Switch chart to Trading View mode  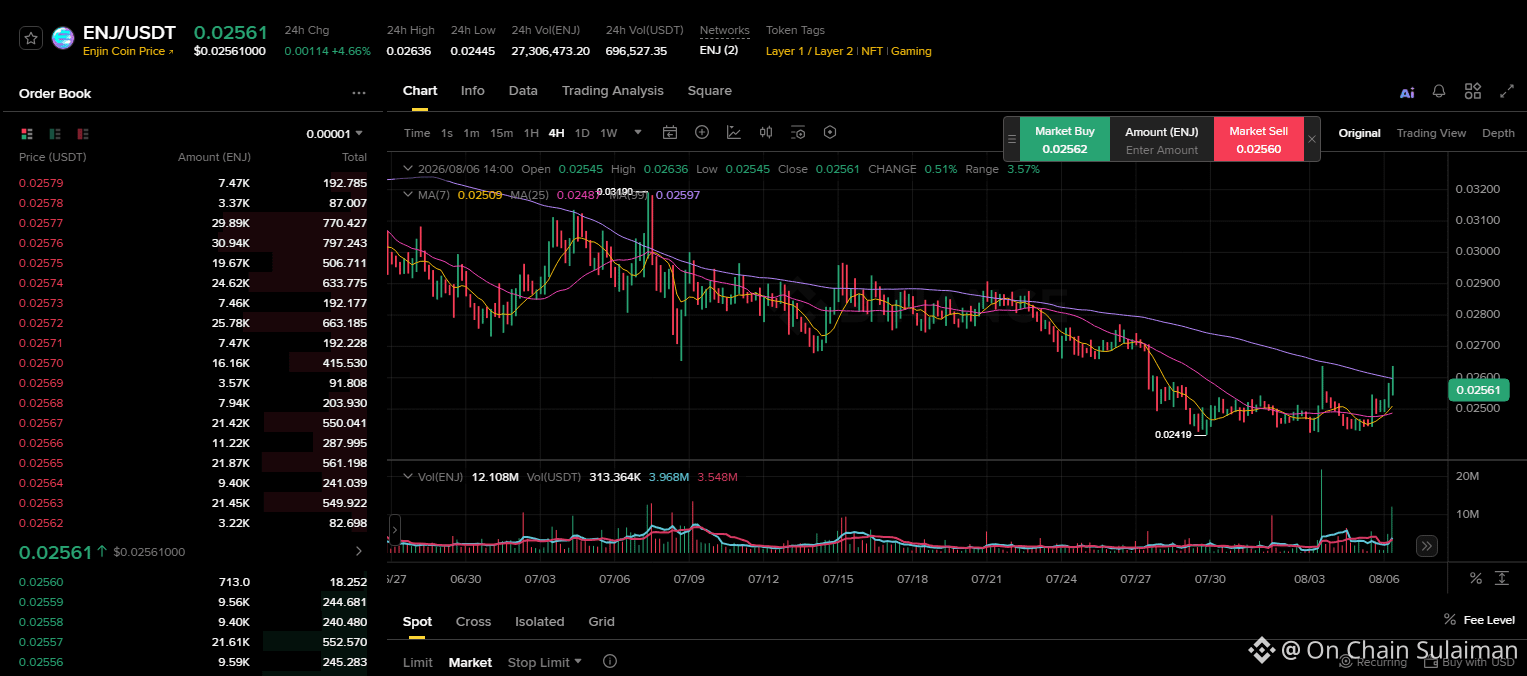pos(1431,133)
